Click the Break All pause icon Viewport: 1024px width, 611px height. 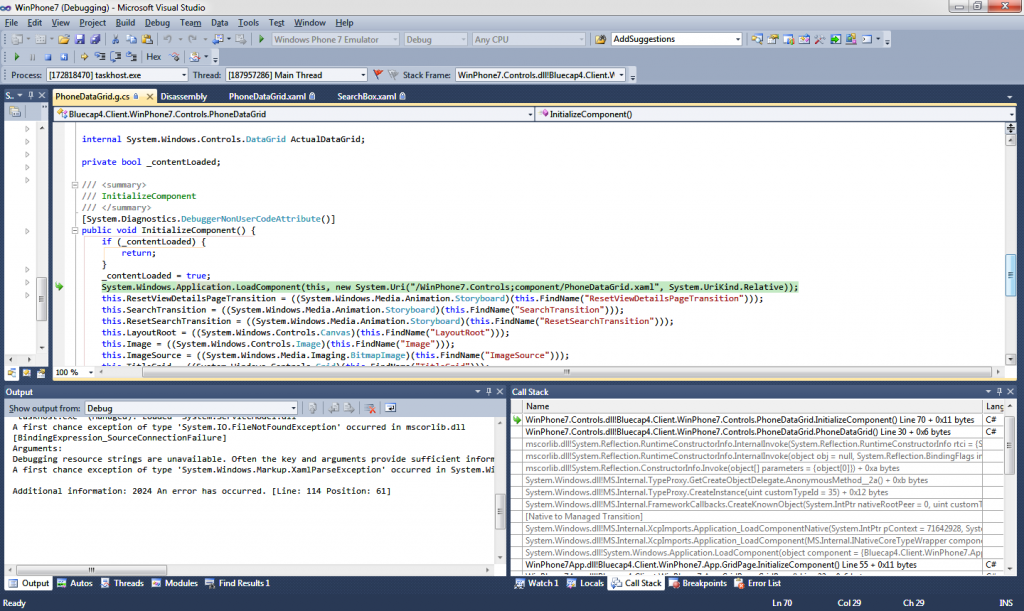pos(33,57)
